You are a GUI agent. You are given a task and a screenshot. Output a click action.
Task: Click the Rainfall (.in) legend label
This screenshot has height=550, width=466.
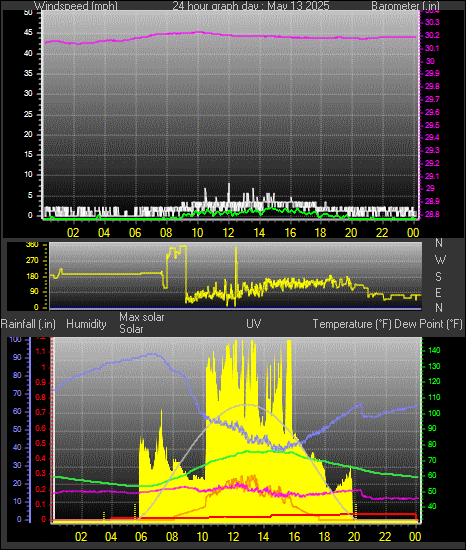tap(28, 324)
